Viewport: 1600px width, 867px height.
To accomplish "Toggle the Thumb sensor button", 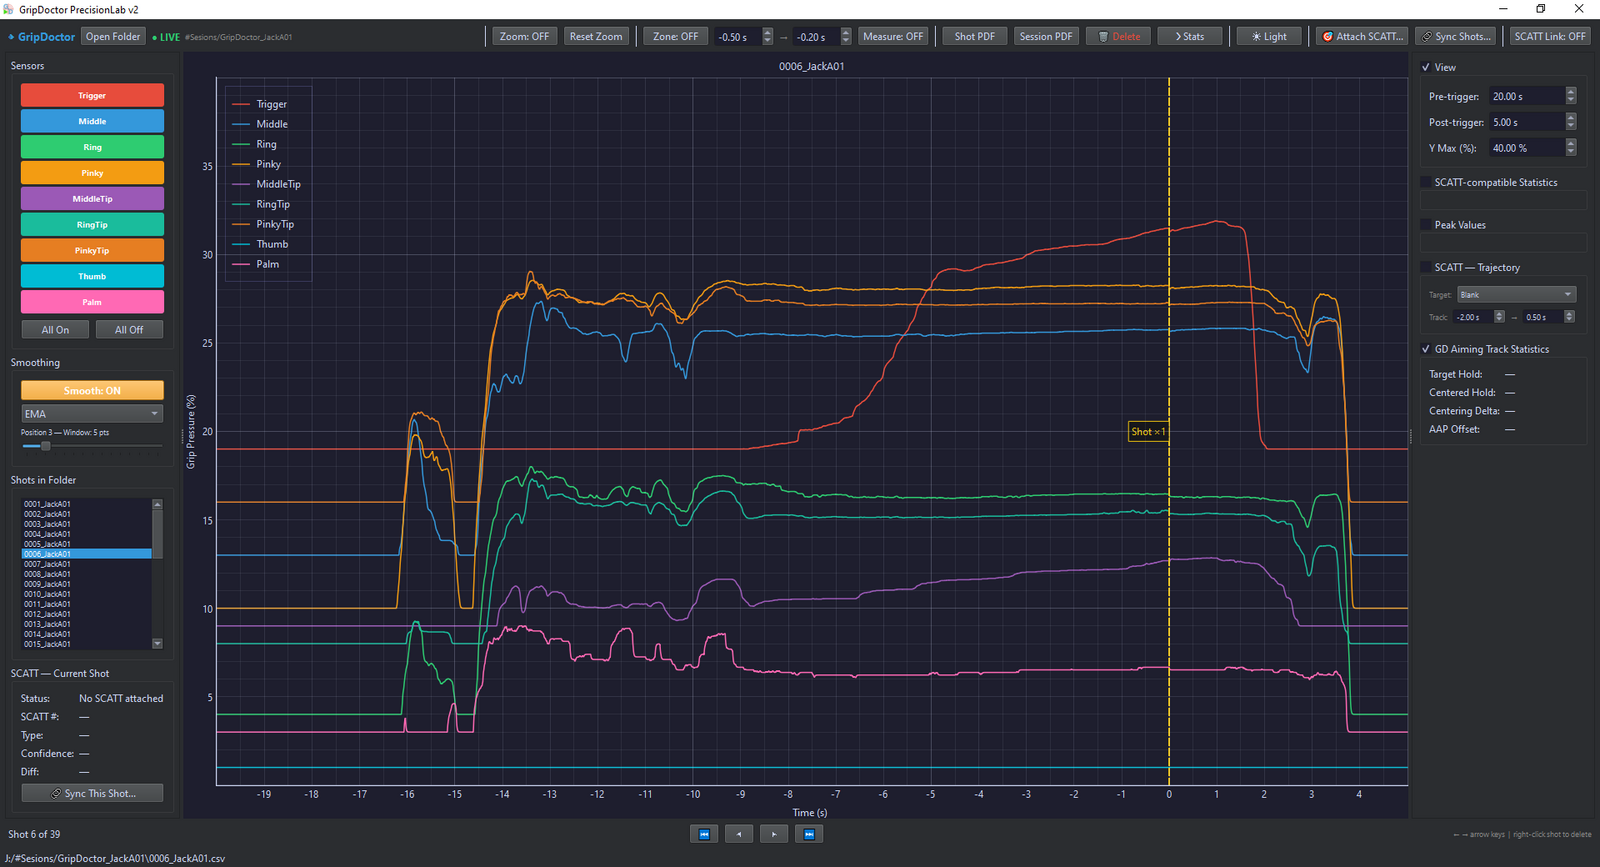I will tap(92, 276).
